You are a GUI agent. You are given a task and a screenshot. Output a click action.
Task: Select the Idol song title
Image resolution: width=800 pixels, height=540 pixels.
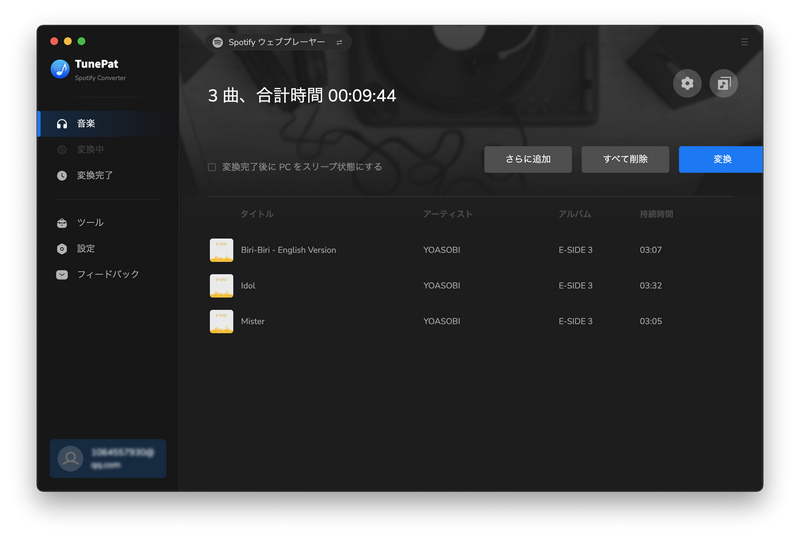pyautogui.click(x=248, y=286)
